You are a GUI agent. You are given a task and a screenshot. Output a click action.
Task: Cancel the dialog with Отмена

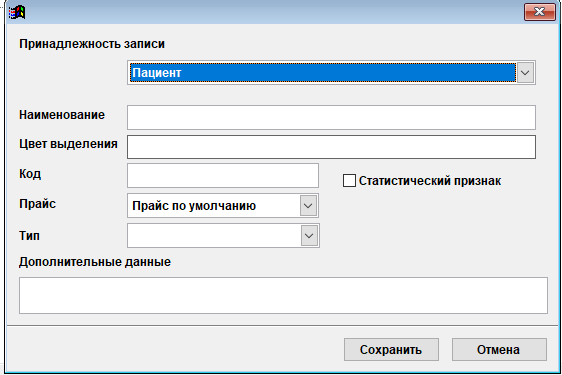(499, 350)
